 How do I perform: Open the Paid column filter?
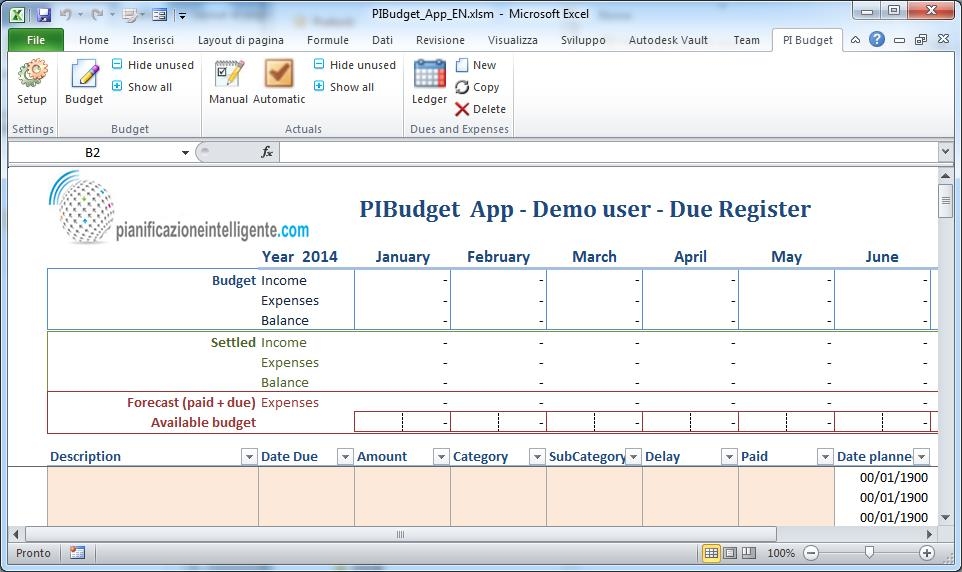(x=825, y=456)
